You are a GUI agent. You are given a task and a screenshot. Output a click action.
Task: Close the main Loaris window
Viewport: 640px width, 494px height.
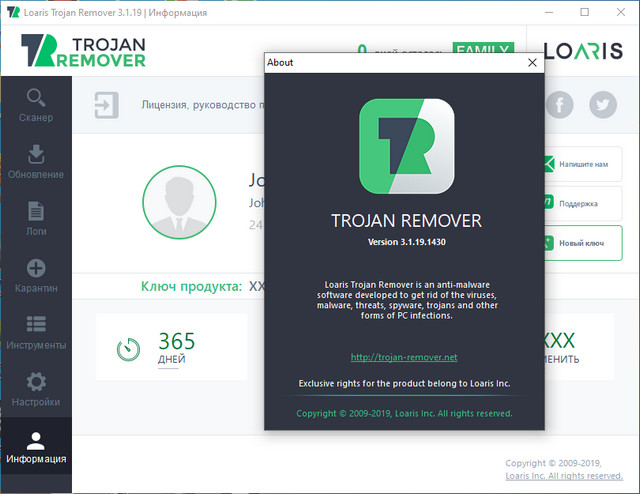(621, 12)
